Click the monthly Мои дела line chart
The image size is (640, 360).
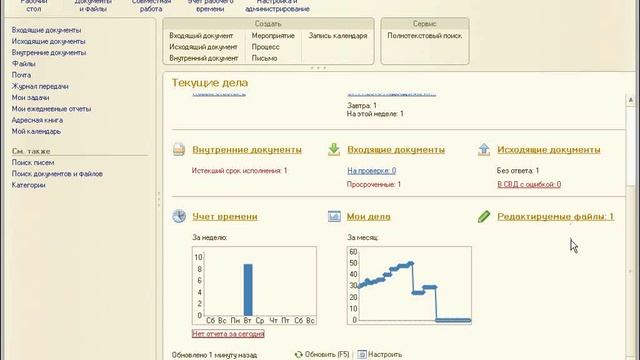click(409, 286)
